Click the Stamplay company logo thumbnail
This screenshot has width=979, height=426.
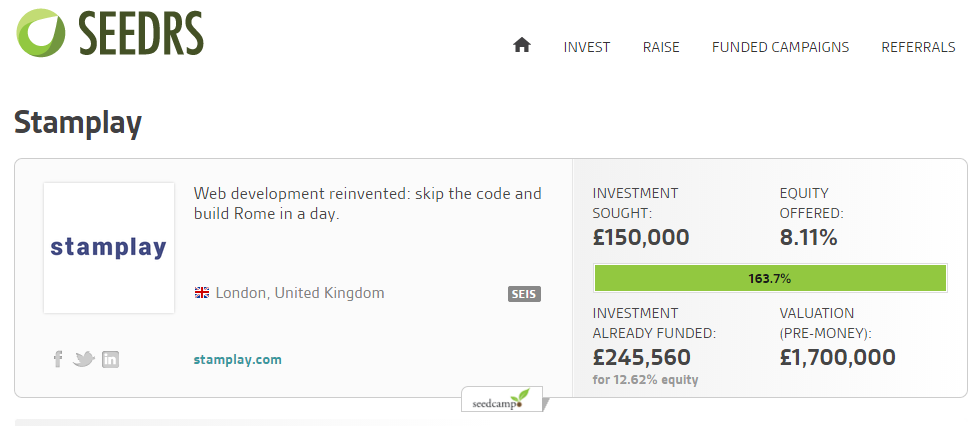pos(109,248)
